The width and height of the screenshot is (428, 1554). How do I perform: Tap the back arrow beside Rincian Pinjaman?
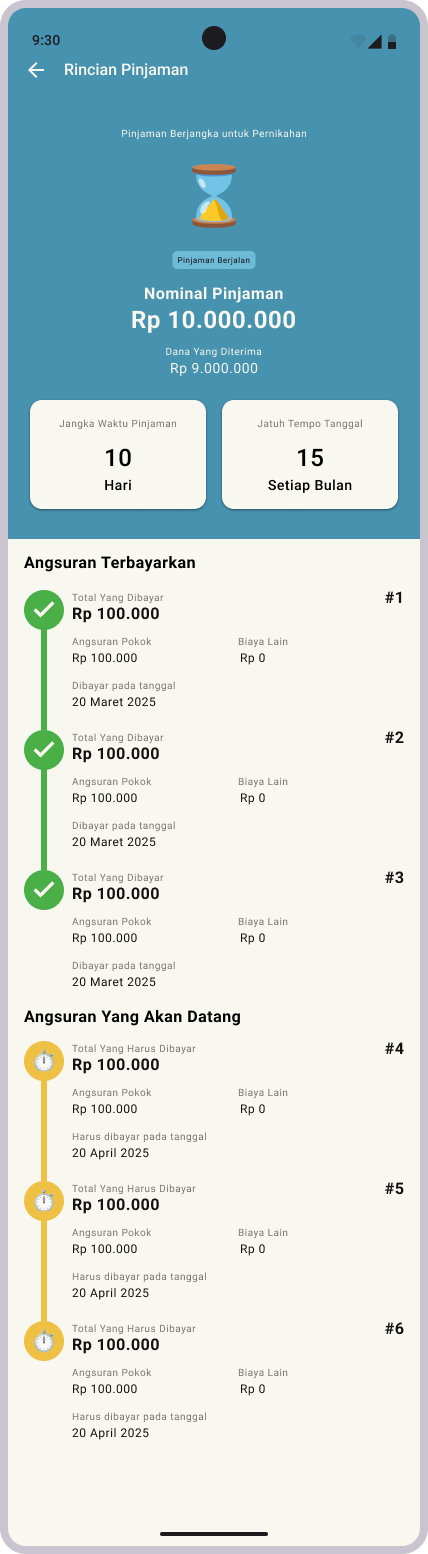pos(36,70)
